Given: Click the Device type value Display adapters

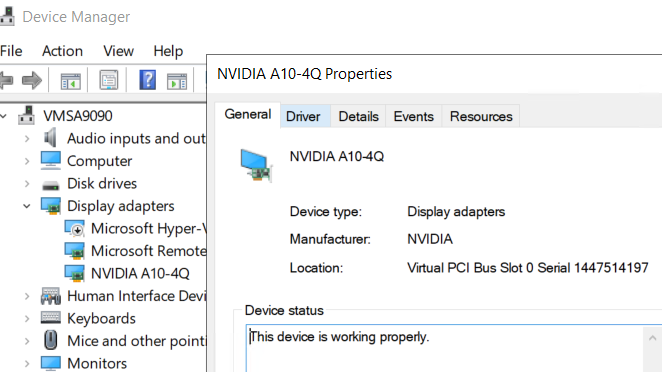Looking at the screenshot, I should (456, 212).
